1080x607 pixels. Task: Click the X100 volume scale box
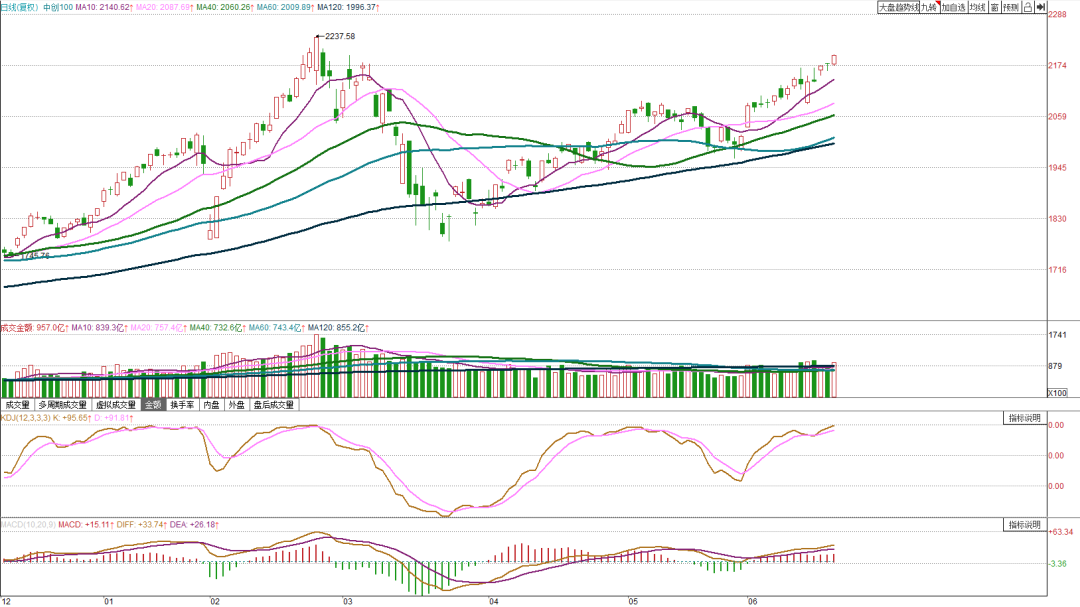pos(1057,393)
